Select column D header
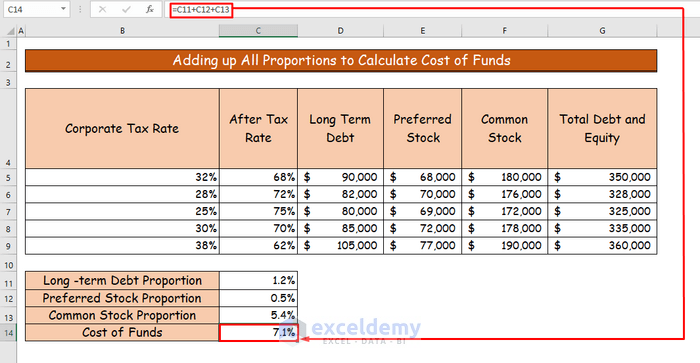Image resolution: width=700 pixels, height=363 pixels. [x=340, y=31]
